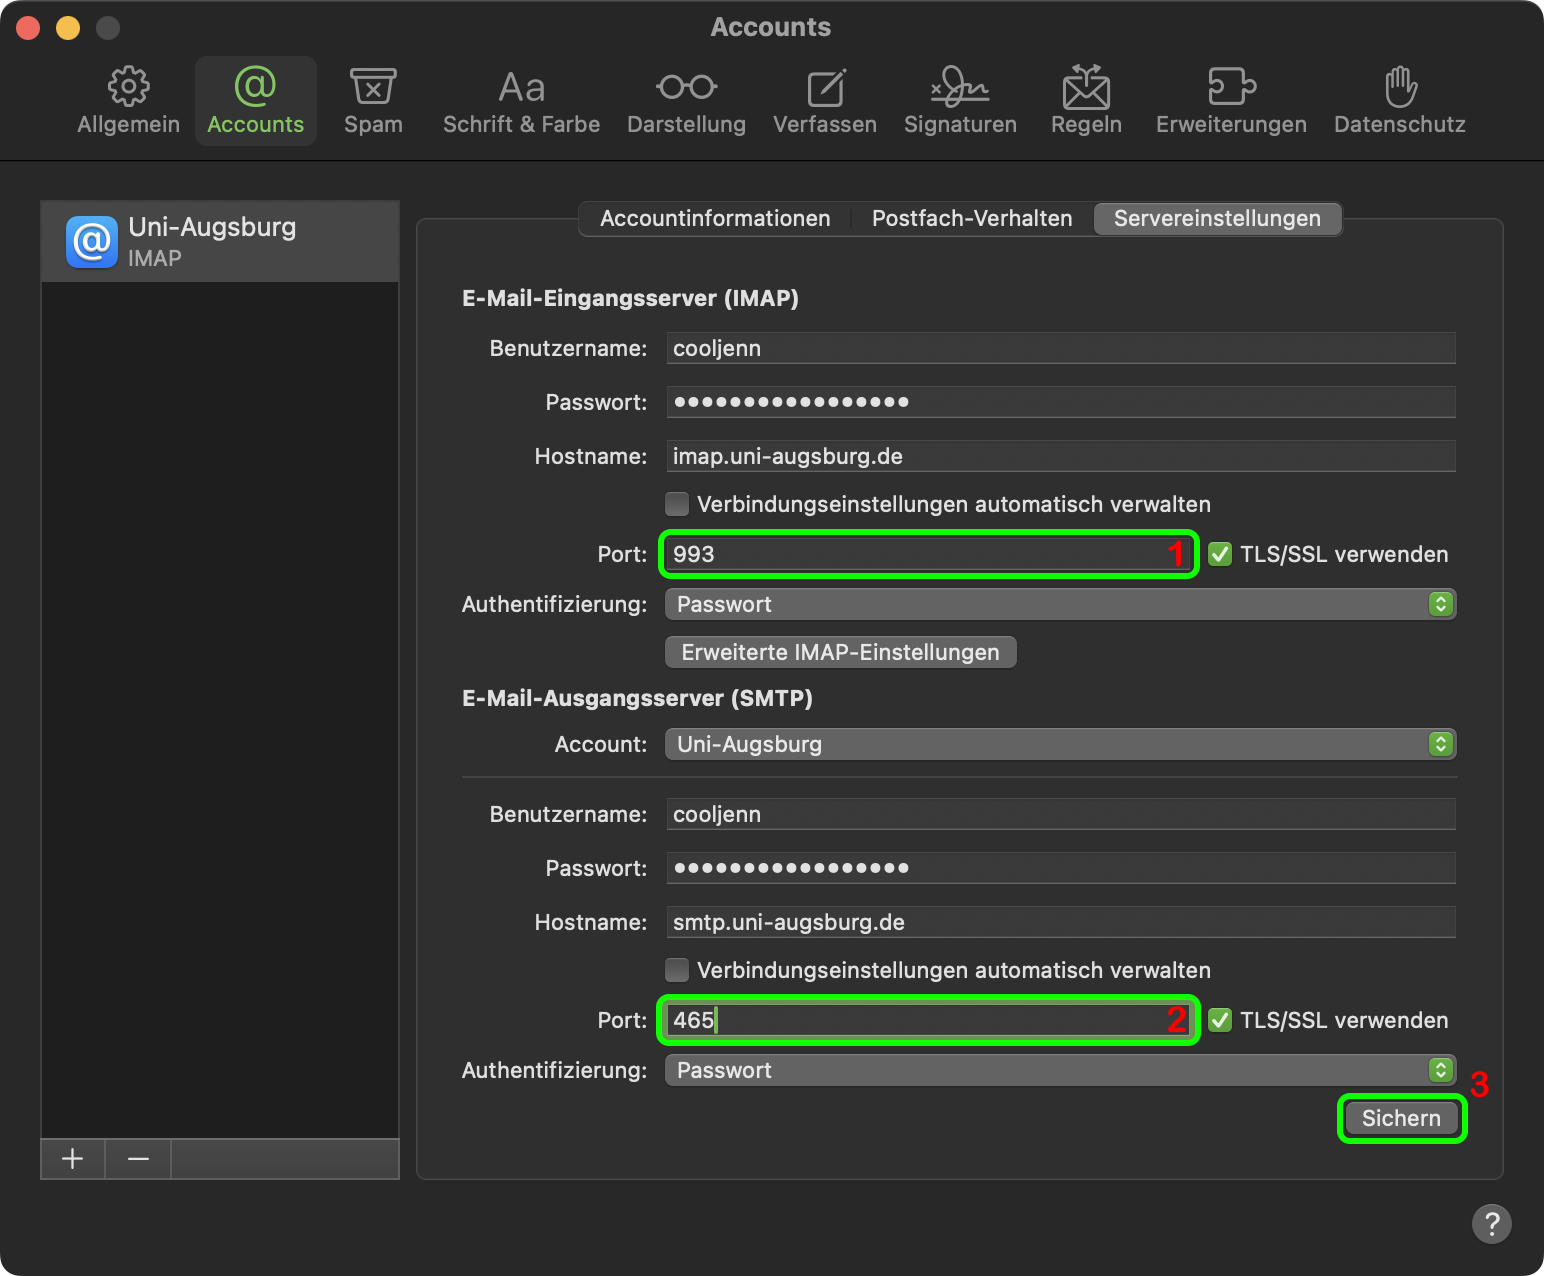
Task: Open the Verfassen compose pane
Action: (x=824, y=101)
